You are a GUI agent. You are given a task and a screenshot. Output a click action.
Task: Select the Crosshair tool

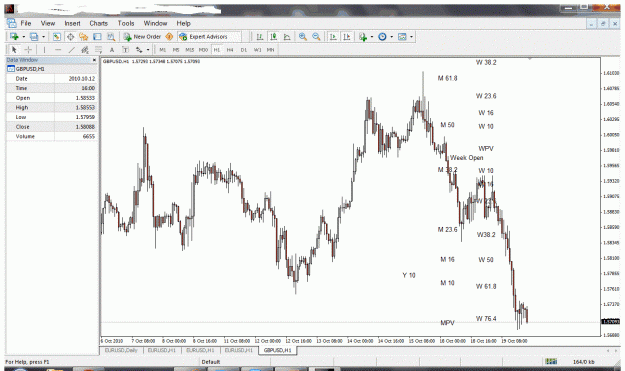click(x=28, y=50)
